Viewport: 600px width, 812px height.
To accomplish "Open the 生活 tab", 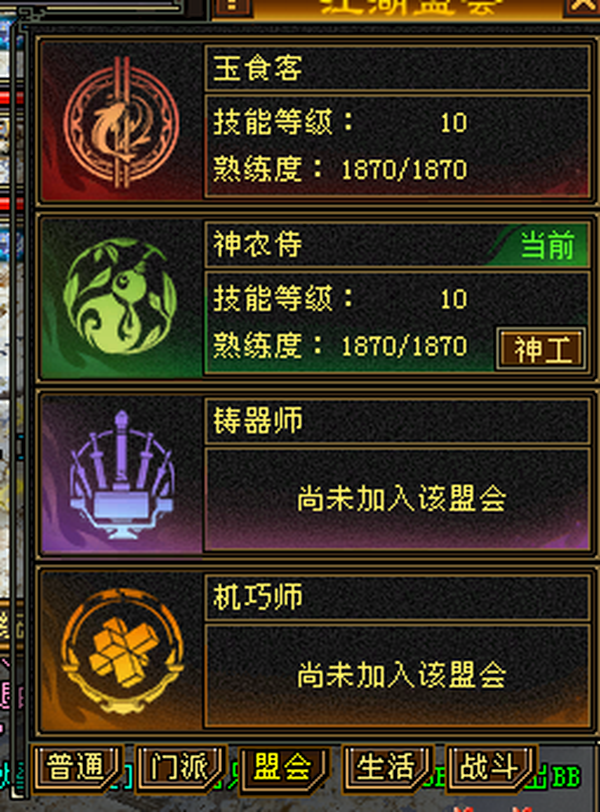I will click(388, 768).
